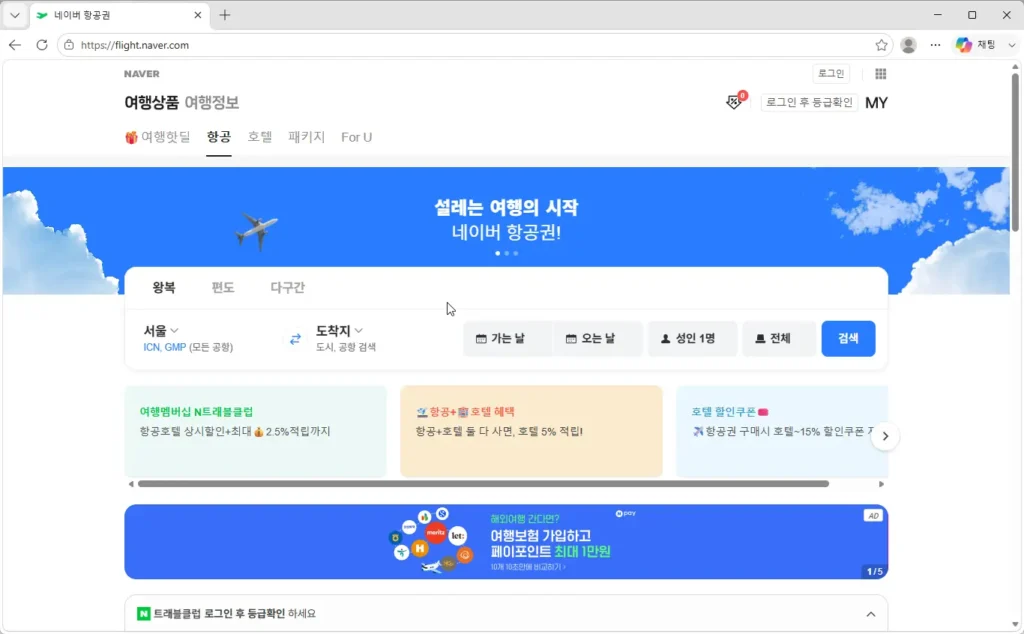Viewport: 1024px width, 634px height.
Task: Open the Copilot 채팅 button
Action: (x=976, y=45)
